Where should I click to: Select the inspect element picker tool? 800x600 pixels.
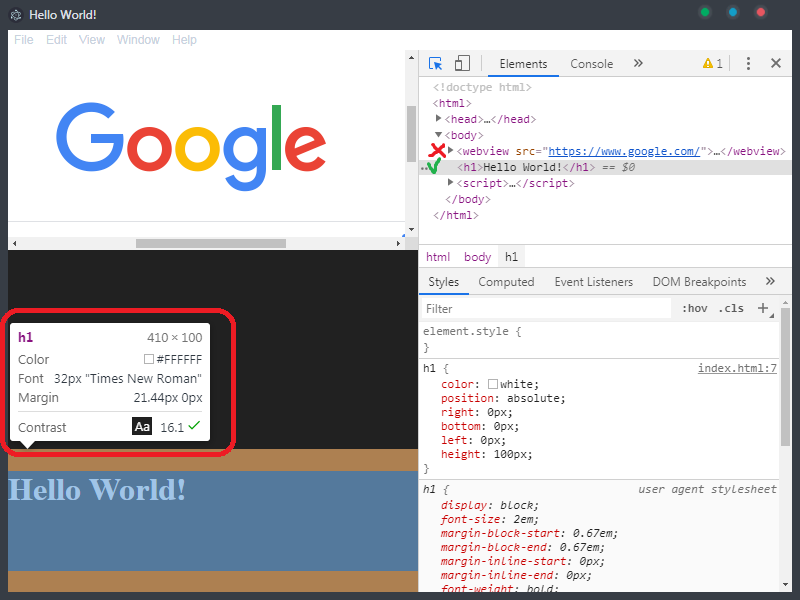[435, 63]
